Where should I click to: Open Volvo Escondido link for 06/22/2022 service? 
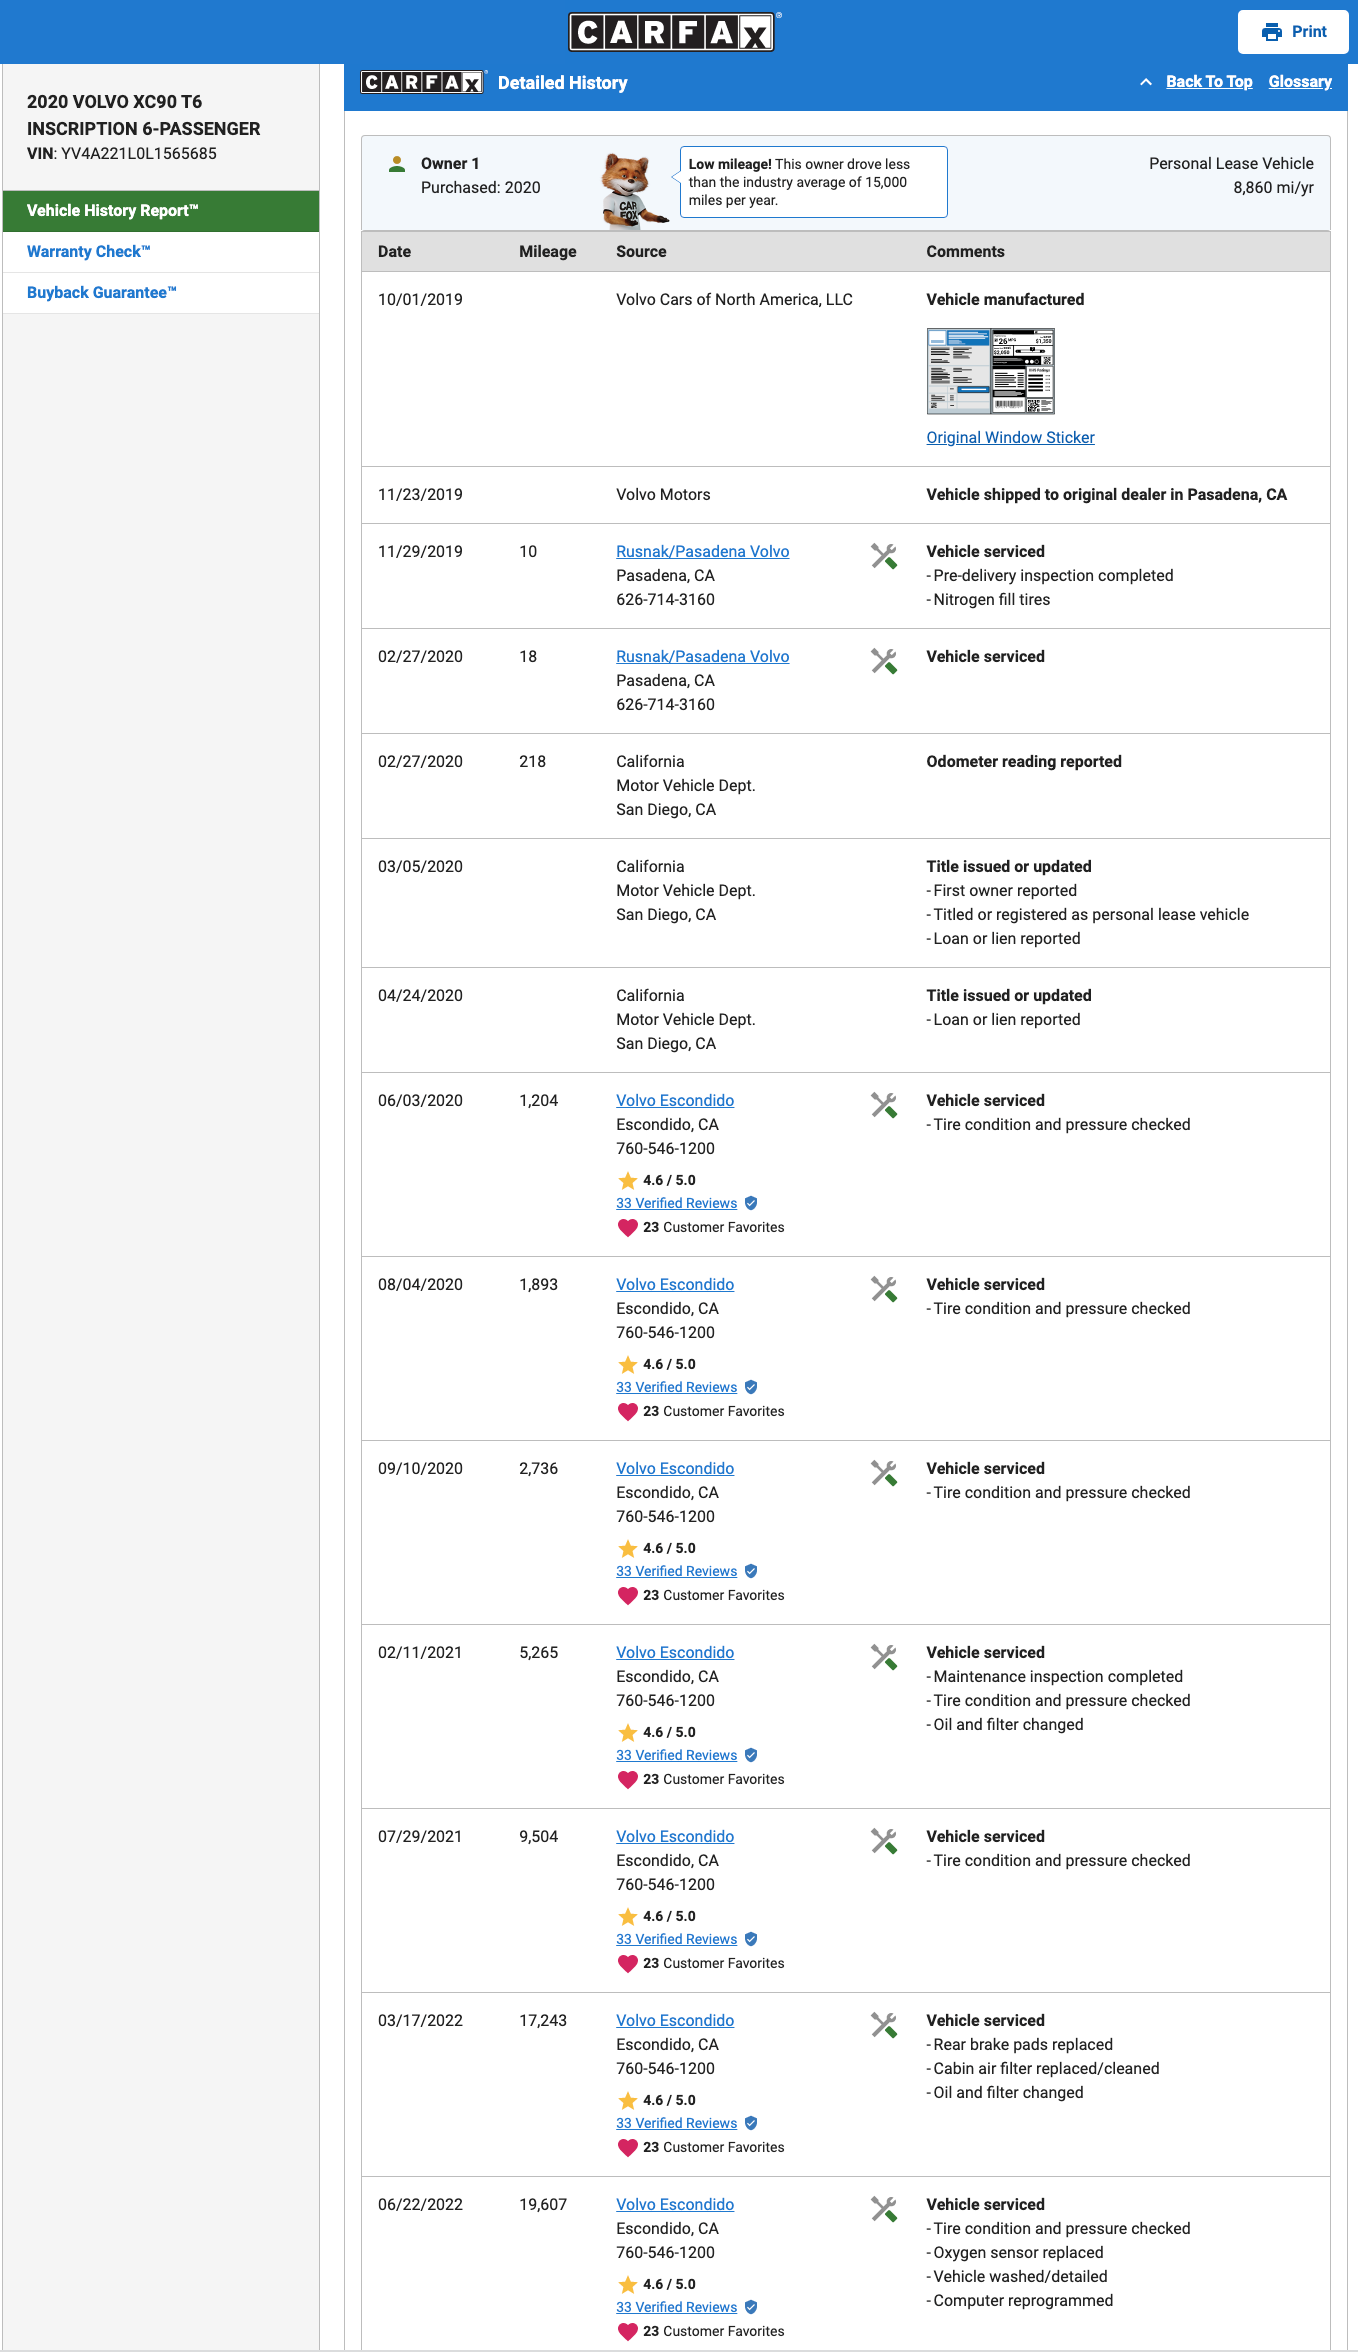[675, 2204]
